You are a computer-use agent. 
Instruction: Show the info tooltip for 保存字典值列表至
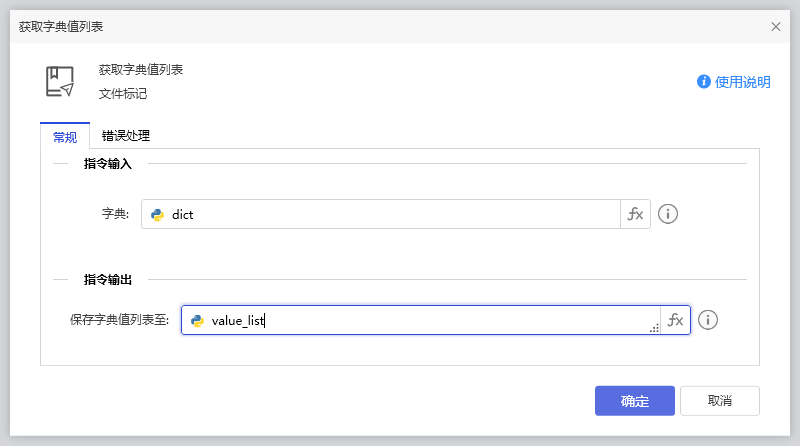point(709,320)
